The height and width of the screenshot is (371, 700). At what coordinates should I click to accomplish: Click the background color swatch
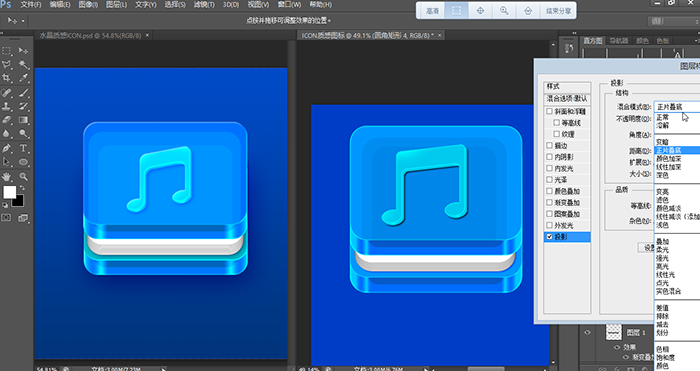click(x=19, y=202)
